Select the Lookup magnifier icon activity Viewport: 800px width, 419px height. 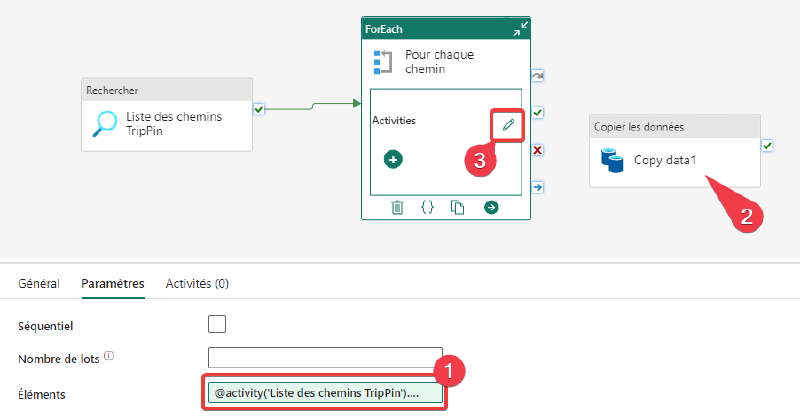(104, 124)
